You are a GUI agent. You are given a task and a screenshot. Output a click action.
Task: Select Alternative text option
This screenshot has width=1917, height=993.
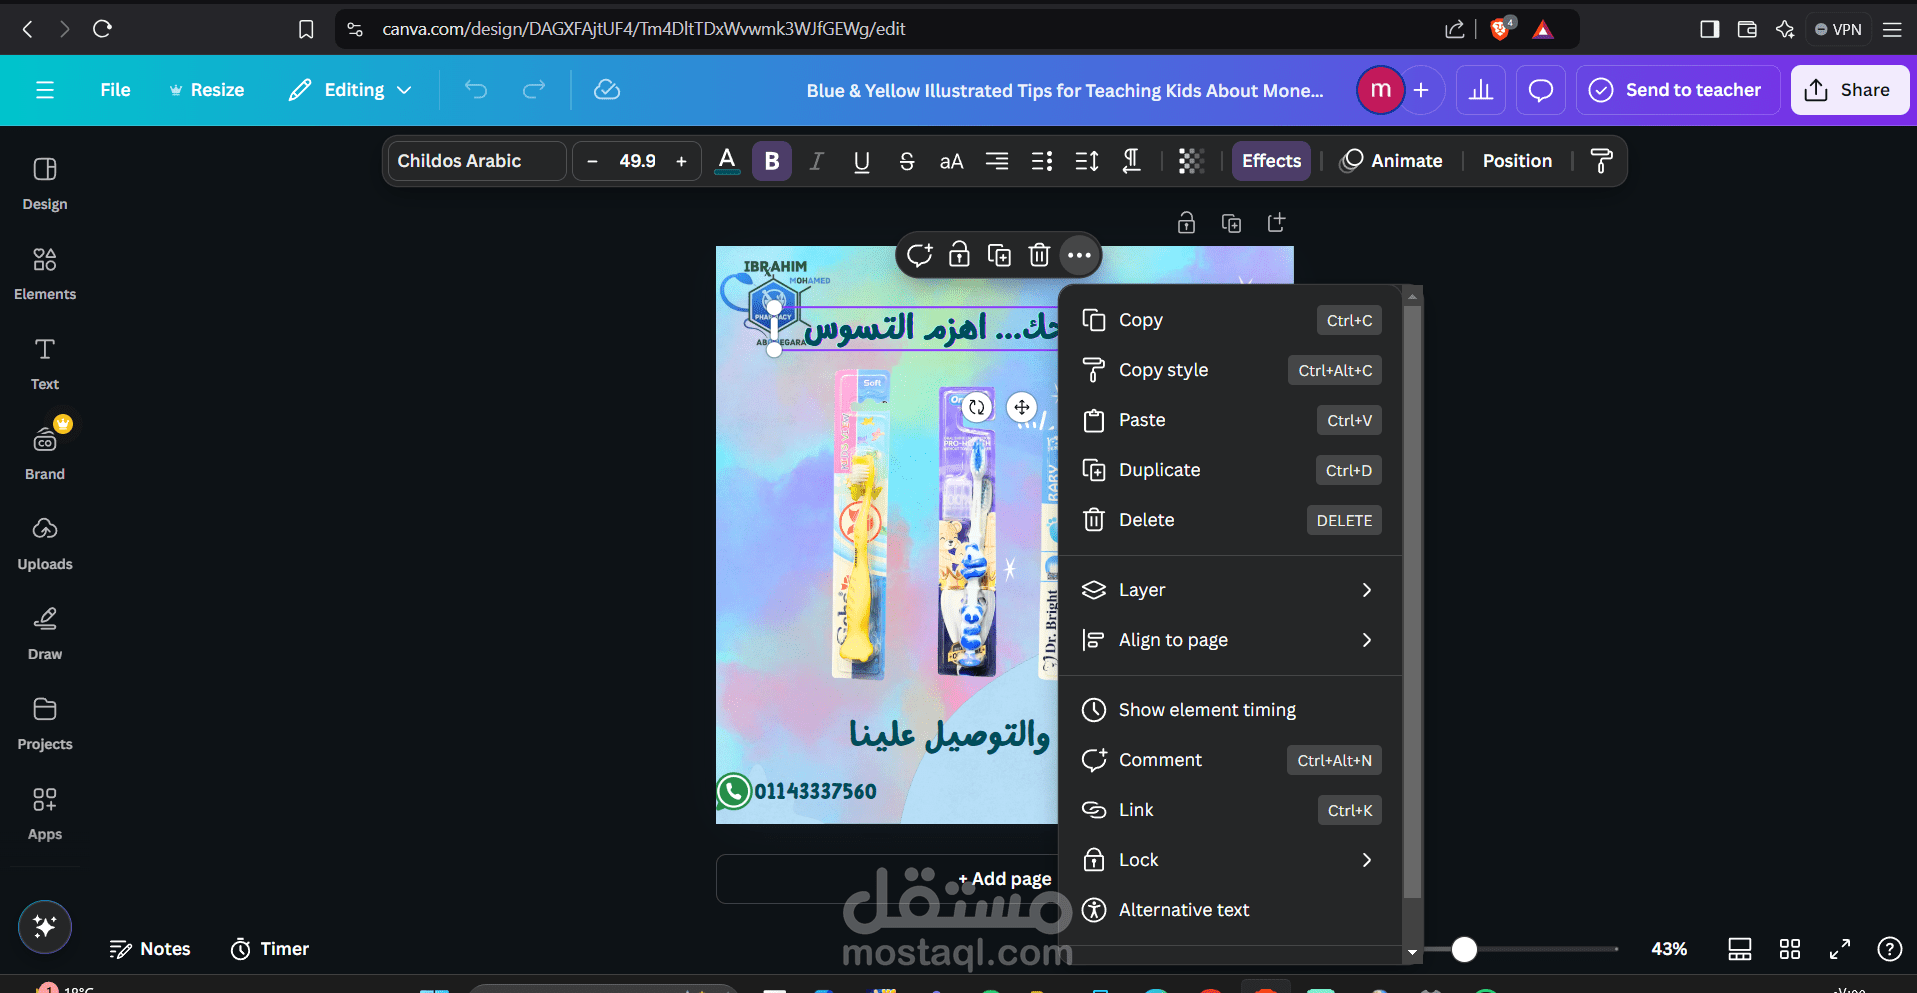pos(1231,910)
